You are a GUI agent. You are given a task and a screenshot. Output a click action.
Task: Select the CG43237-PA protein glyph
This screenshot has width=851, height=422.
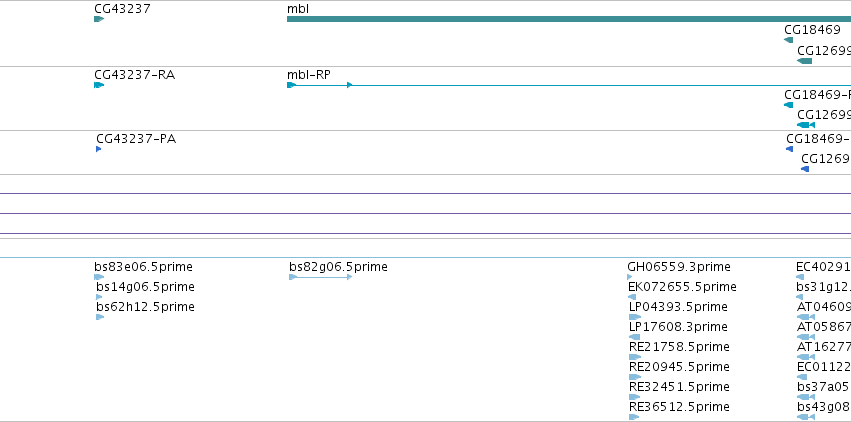pos(98,149)
